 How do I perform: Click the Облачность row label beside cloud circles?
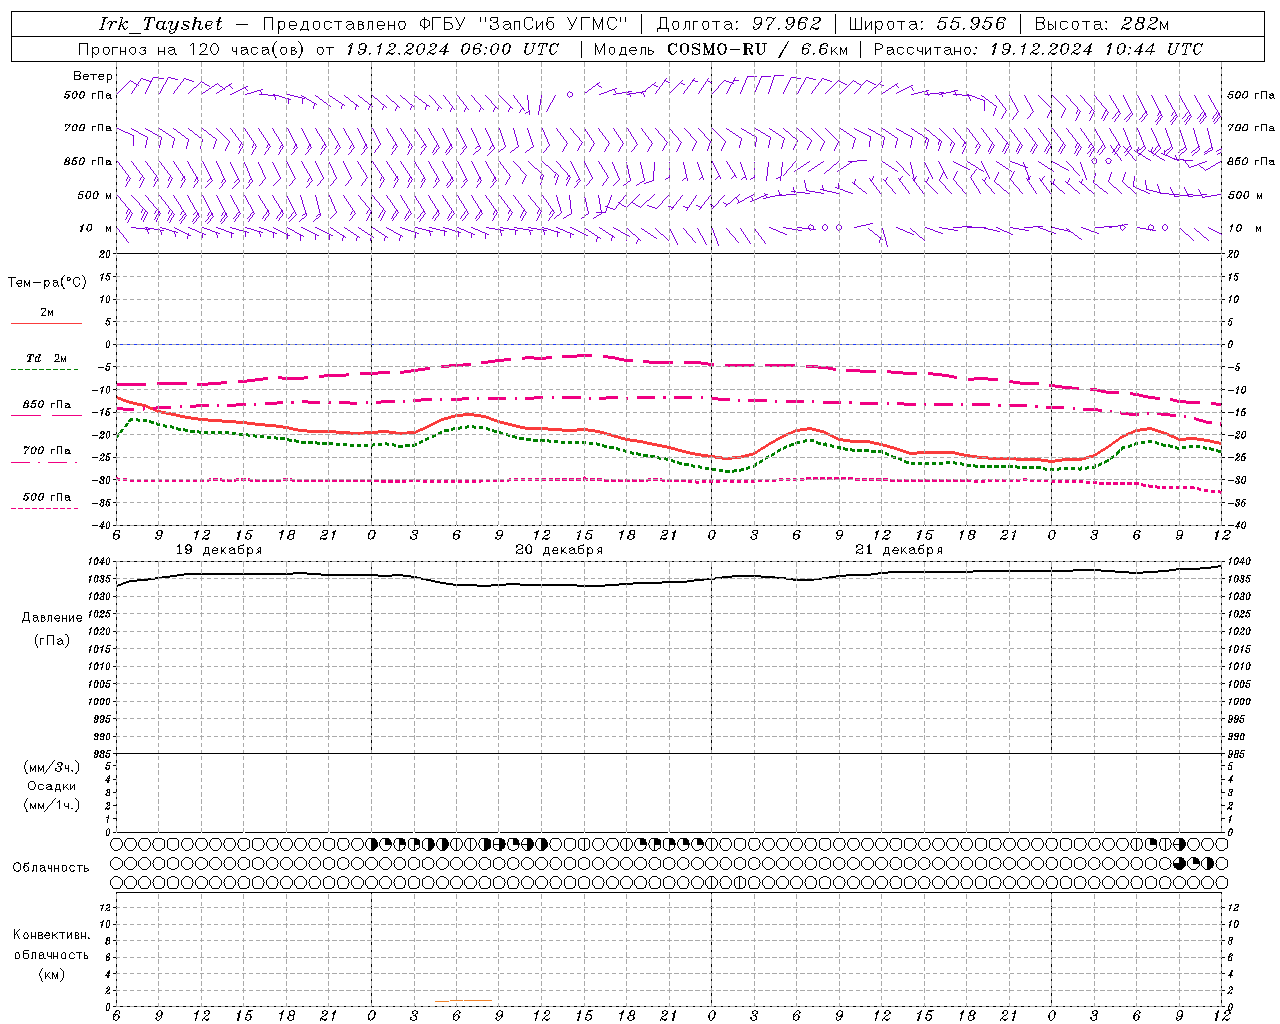51,867
